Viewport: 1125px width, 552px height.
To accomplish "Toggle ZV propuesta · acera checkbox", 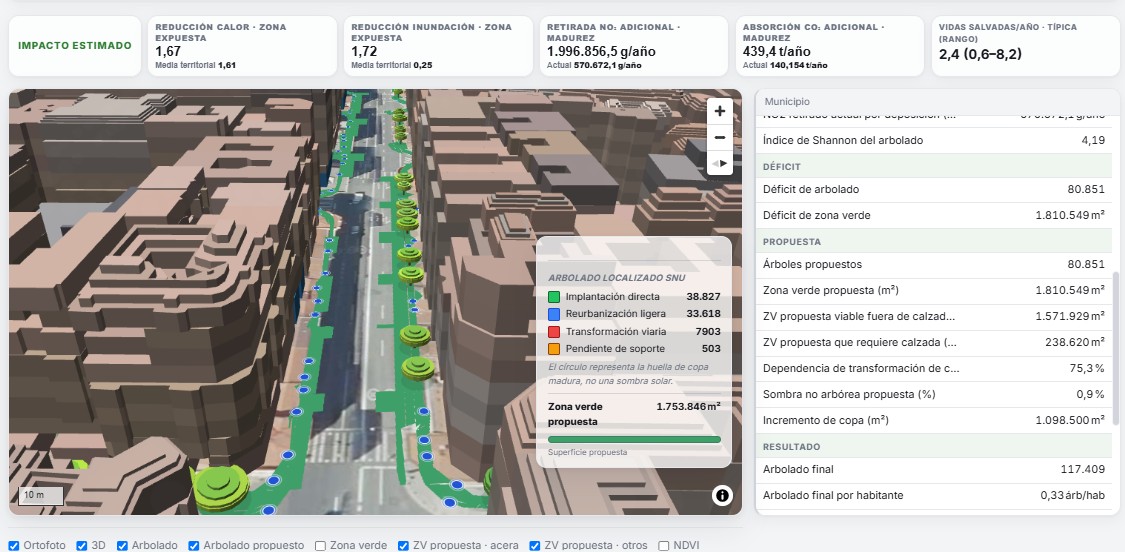I will [x=403, y=546].
